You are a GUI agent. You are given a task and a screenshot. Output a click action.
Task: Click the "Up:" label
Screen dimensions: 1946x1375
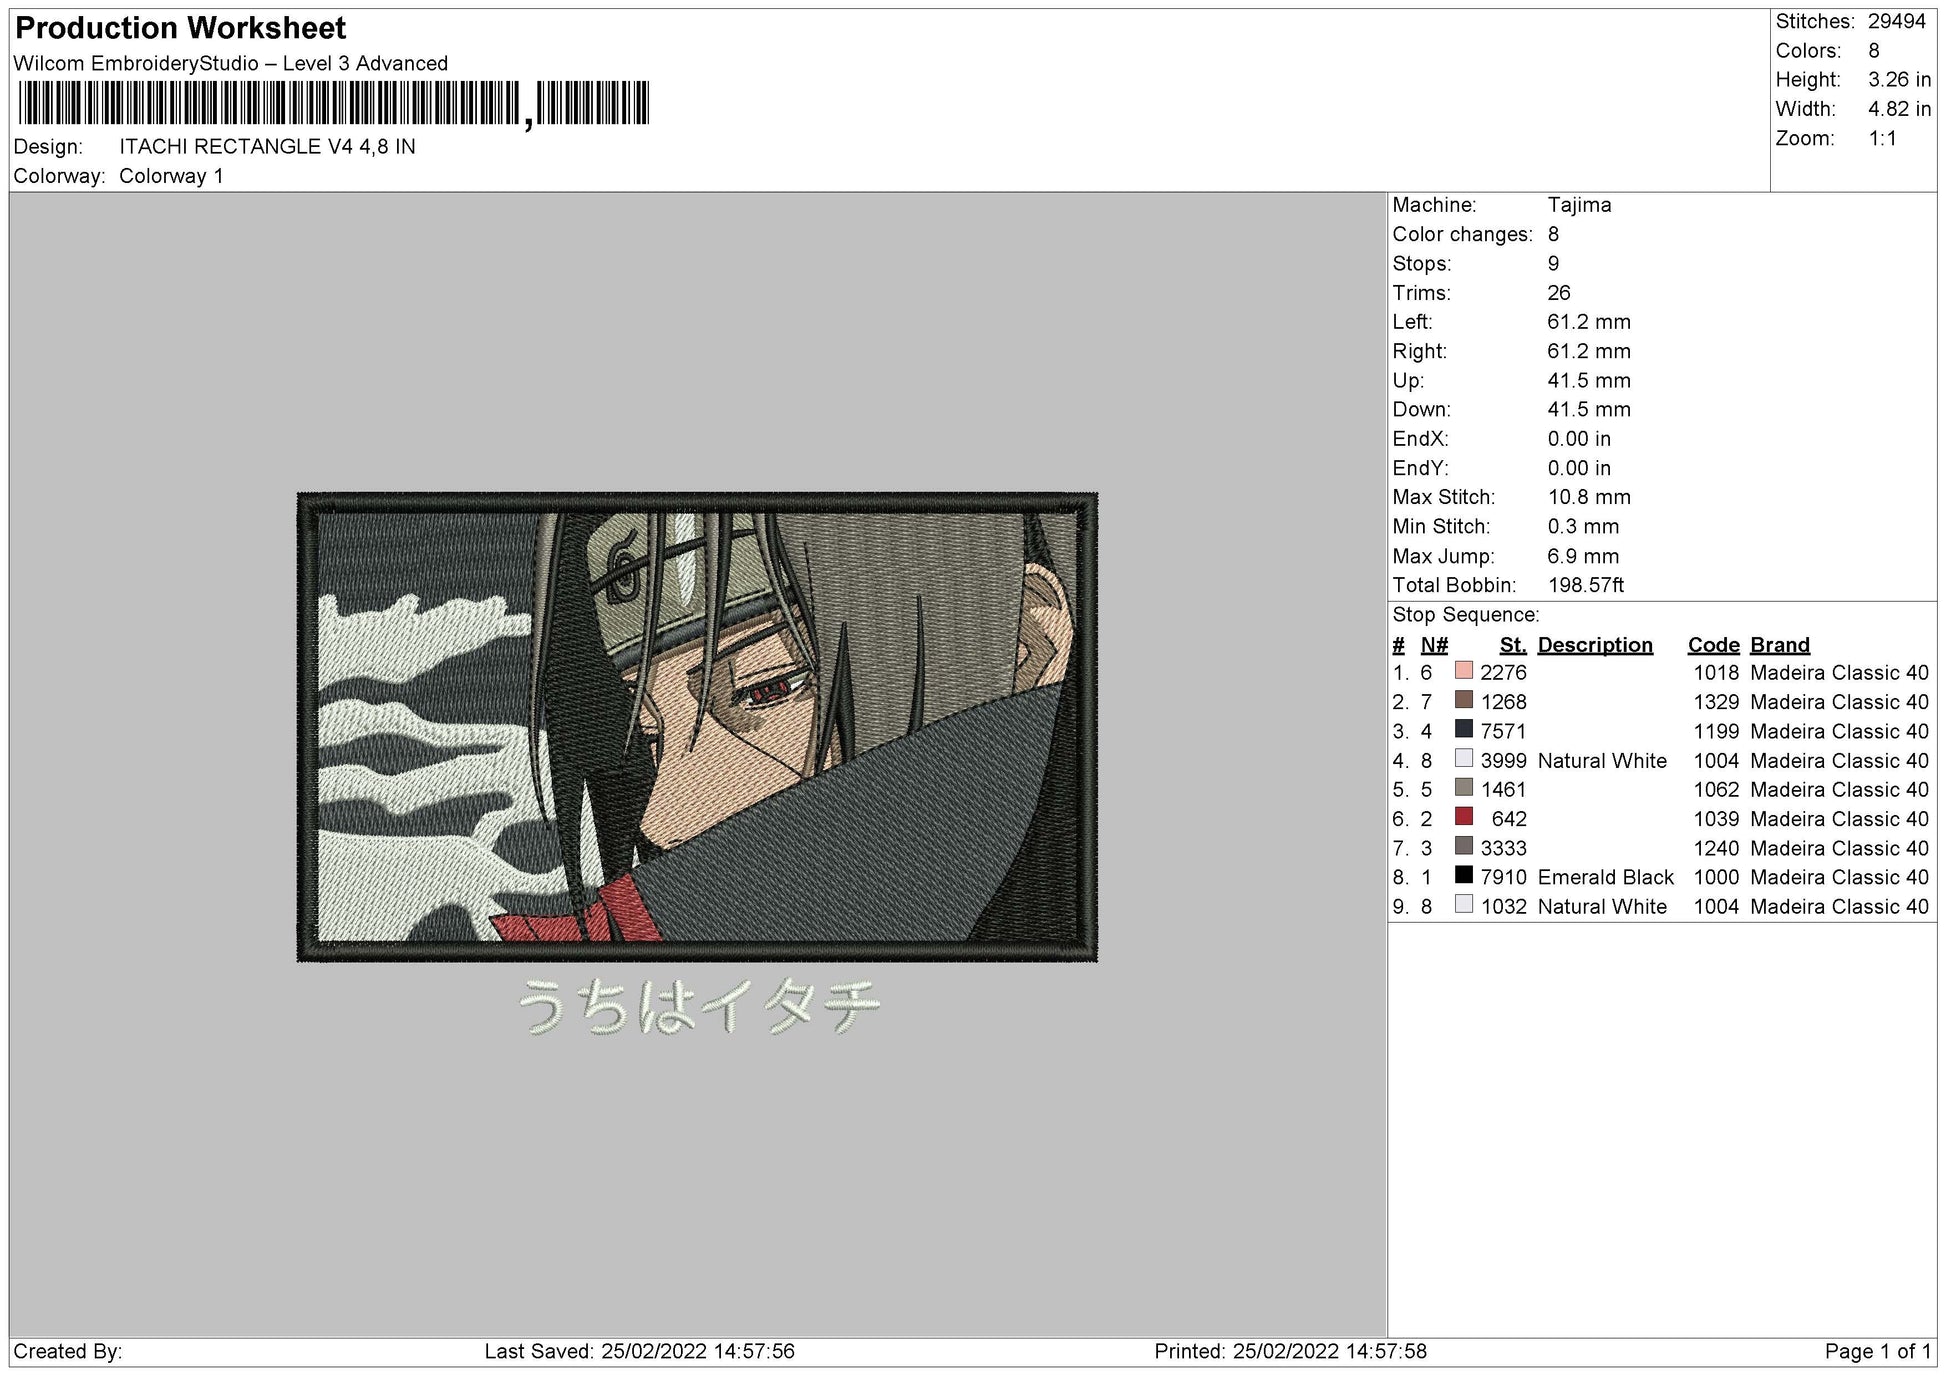1408,381
